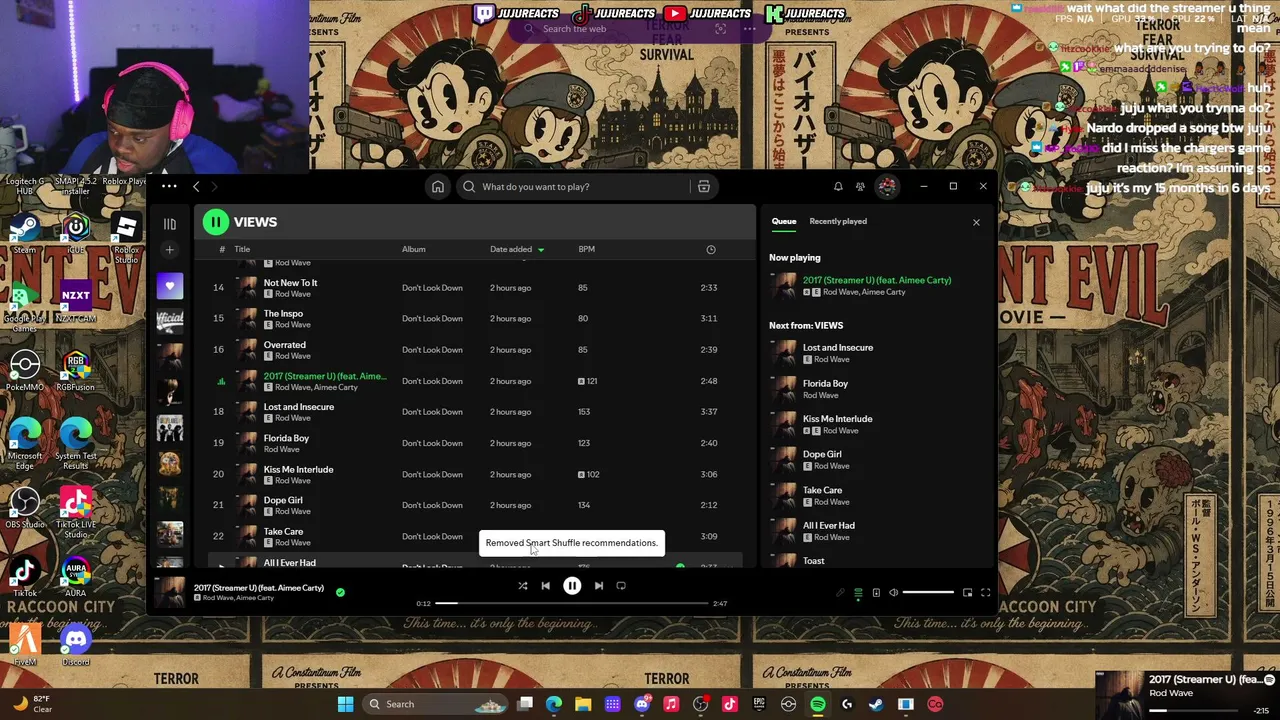Open Steam from the taskbar
Screen dimensions: 1280x720
(x=876, y=704)
